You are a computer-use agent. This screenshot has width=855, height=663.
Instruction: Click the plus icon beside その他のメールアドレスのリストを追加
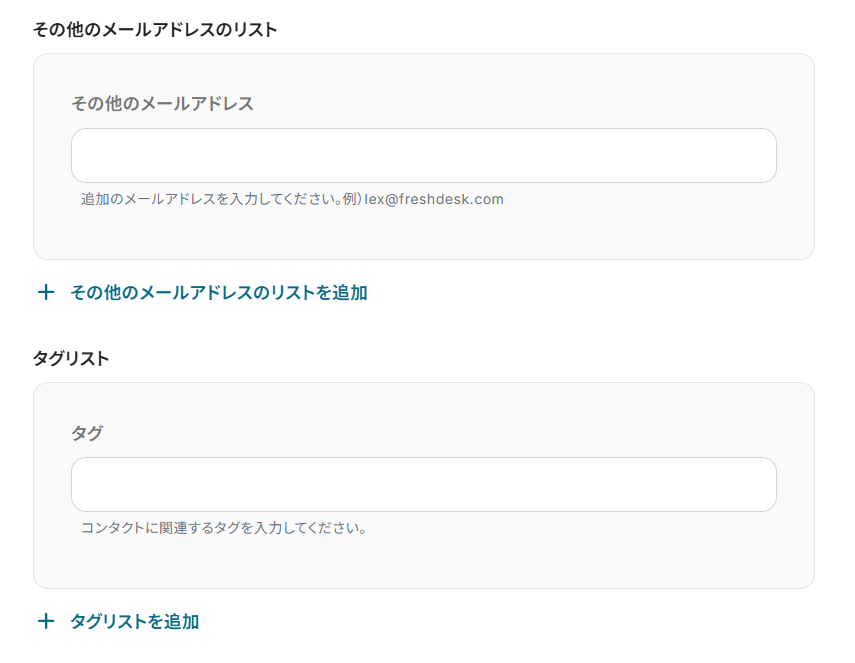click(46, 292)
